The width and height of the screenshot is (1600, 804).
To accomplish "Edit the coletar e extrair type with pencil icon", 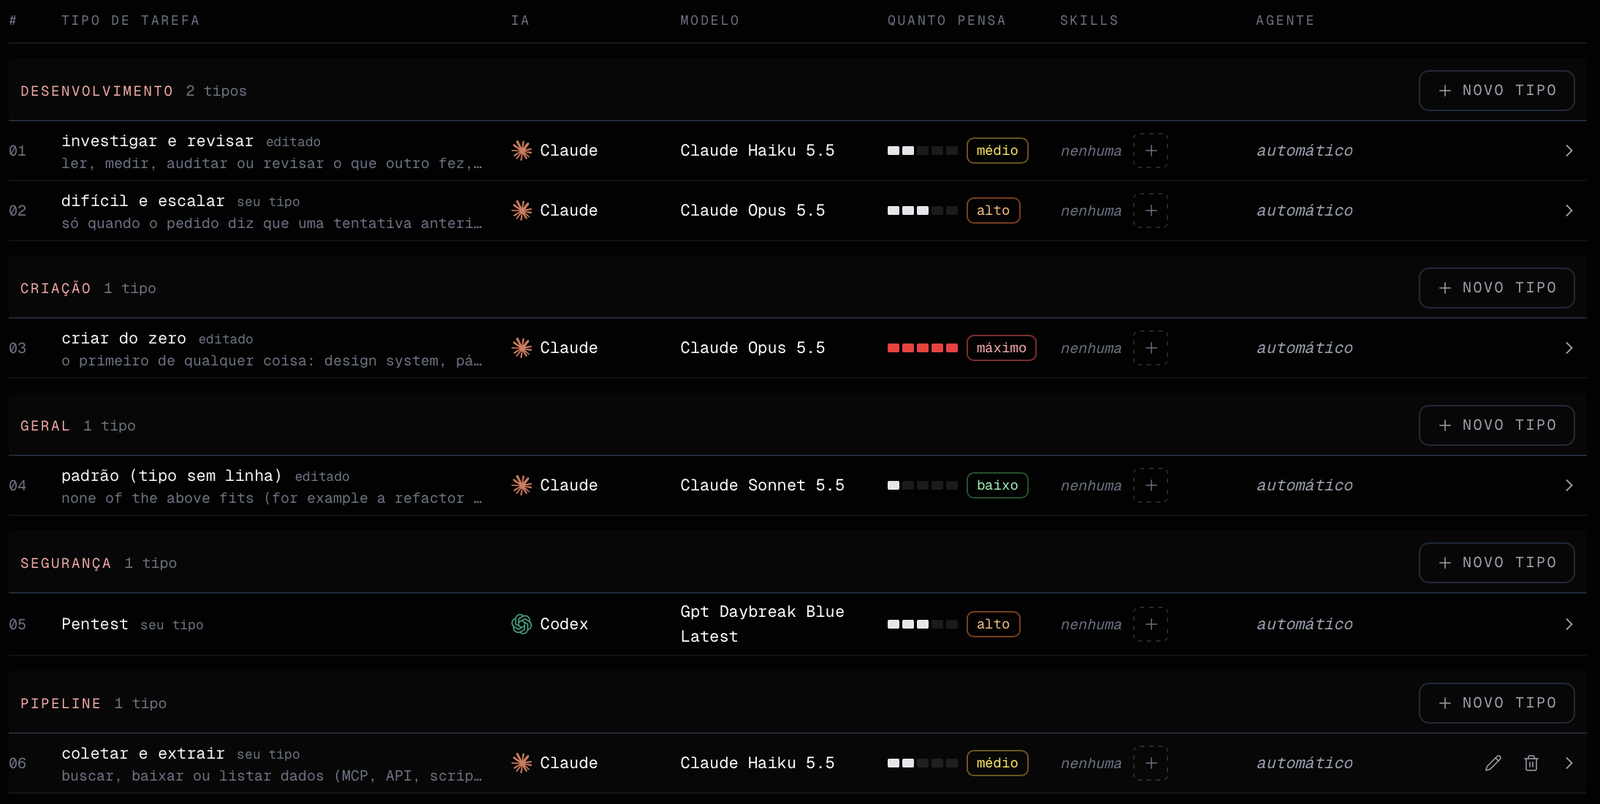I will tap(1493, 763).
